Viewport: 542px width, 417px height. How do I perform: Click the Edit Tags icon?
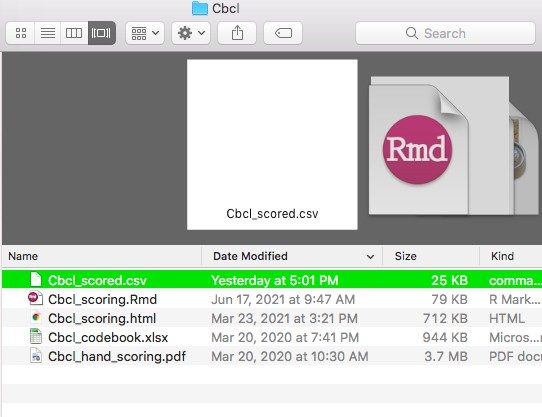point(283,33)
